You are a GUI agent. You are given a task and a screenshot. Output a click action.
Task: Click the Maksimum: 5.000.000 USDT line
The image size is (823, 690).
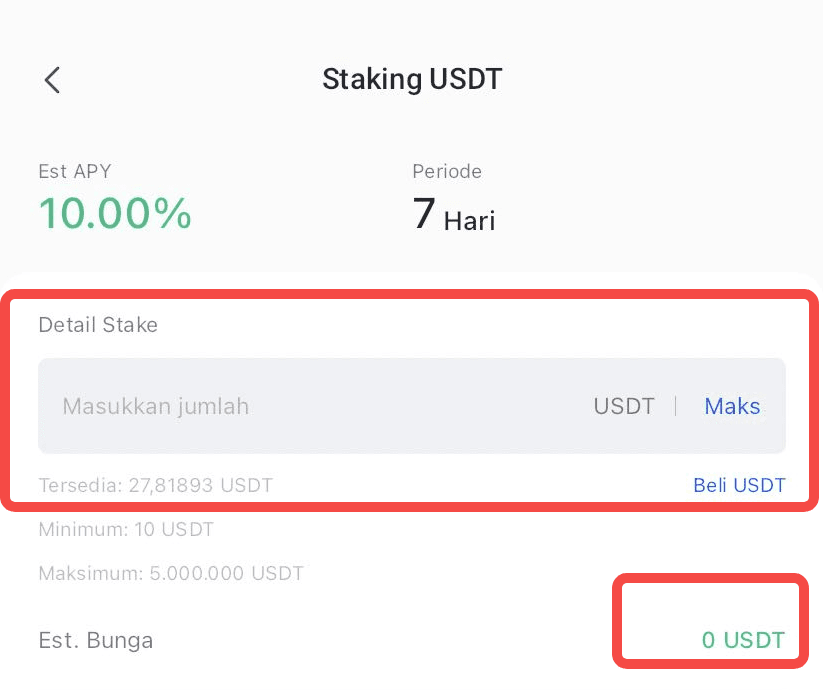point(171,573)
